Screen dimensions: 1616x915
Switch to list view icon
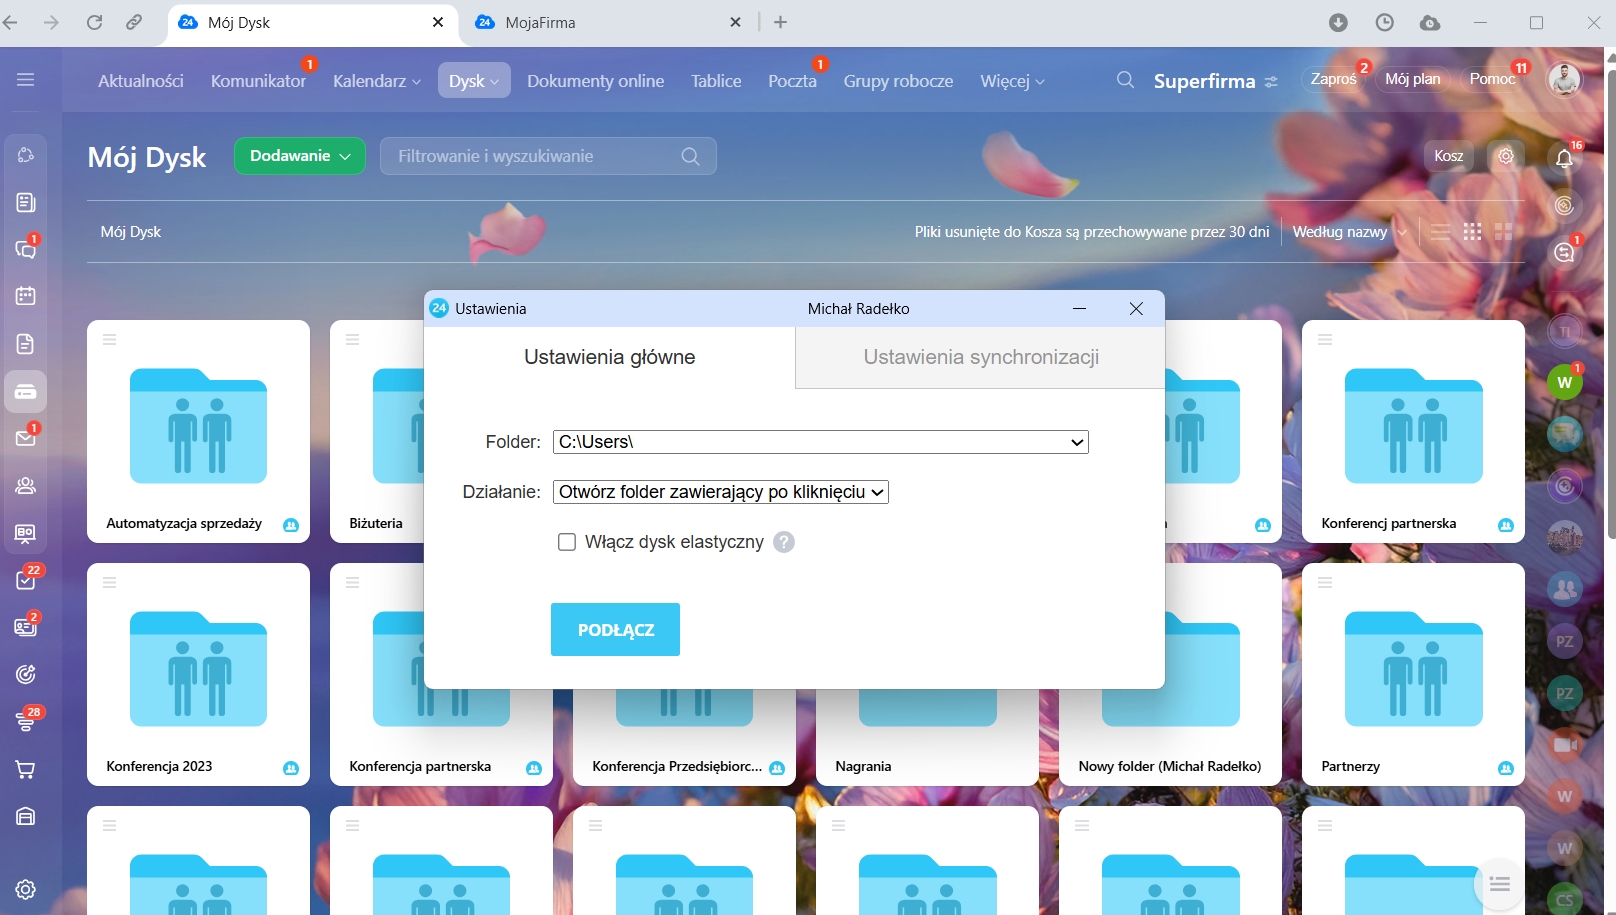(x=1440, y=232)
